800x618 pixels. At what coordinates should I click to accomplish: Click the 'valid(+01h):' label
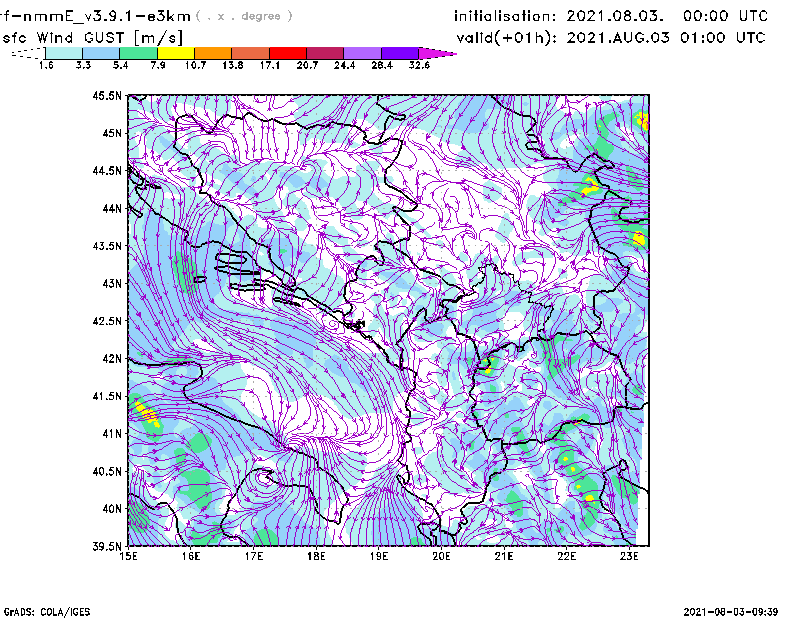(x=507, y=38)
